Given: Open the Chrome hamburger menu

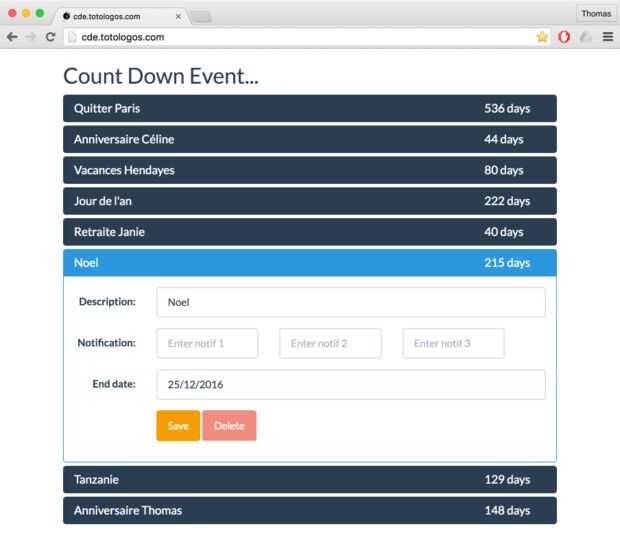Looking at the screenshot, I should point(608,37).
